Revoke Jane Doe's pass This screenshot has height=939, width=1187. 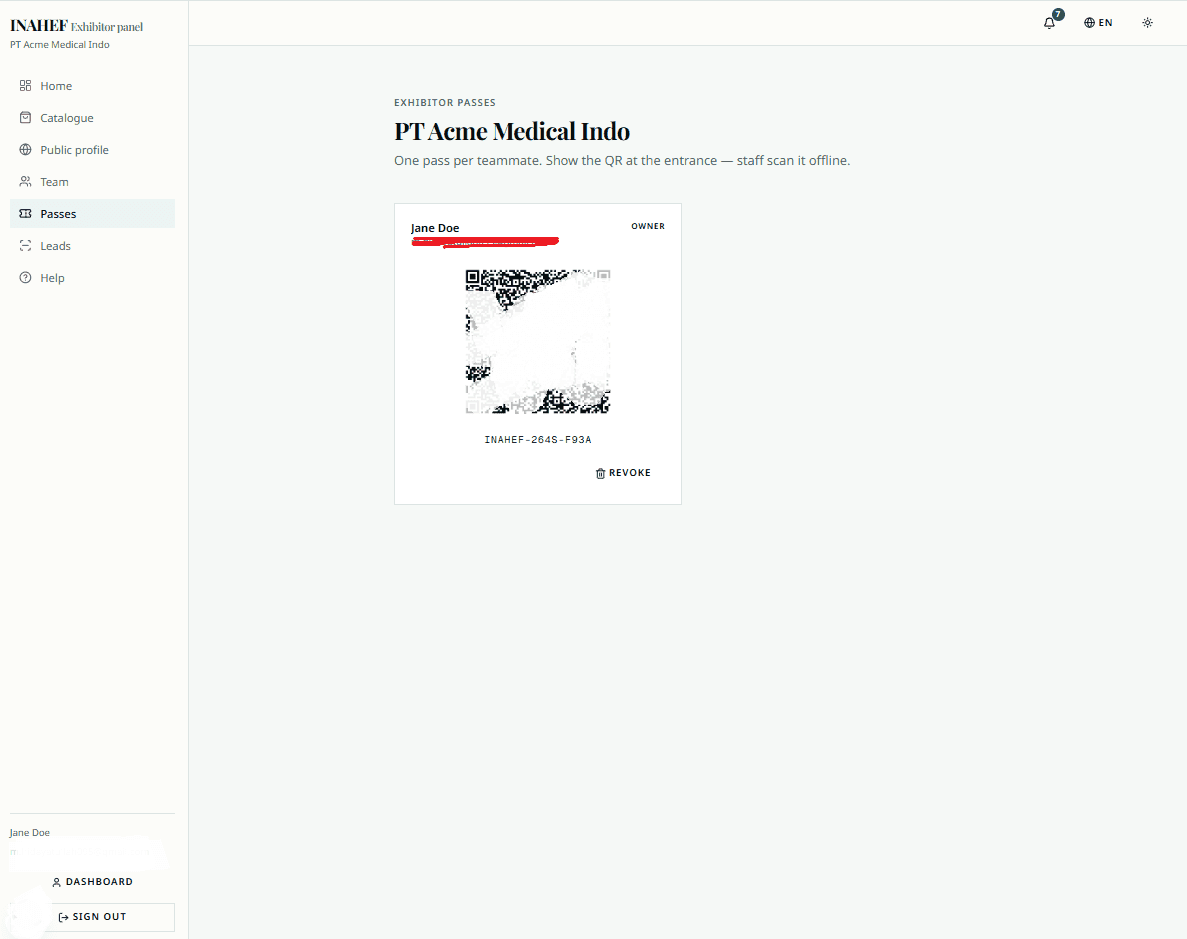[623, 473]
